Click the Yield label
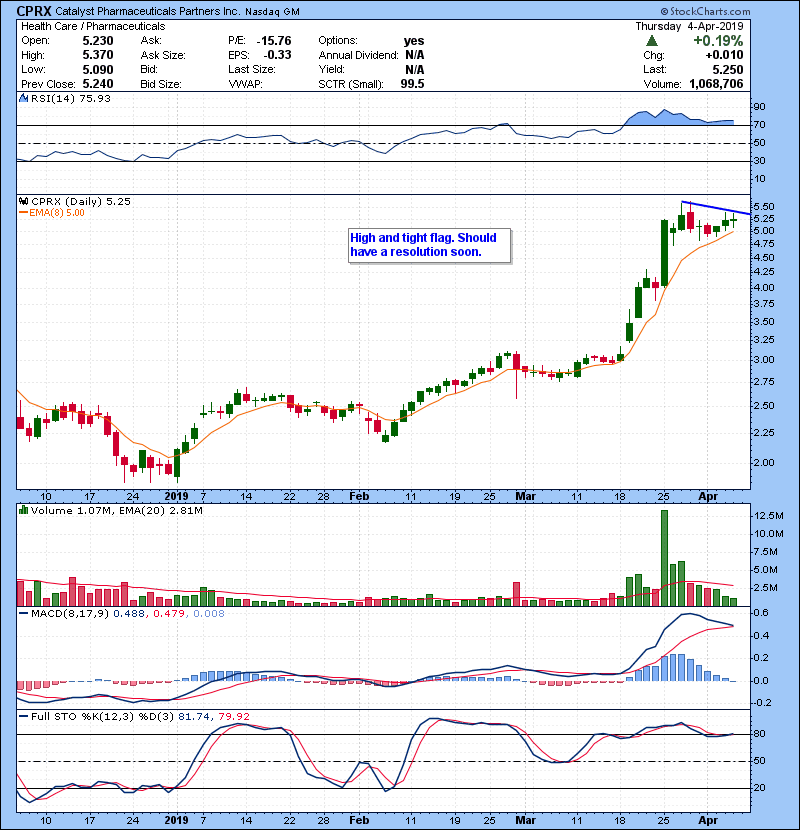The image size is (800, 830). tap(331, 69)
